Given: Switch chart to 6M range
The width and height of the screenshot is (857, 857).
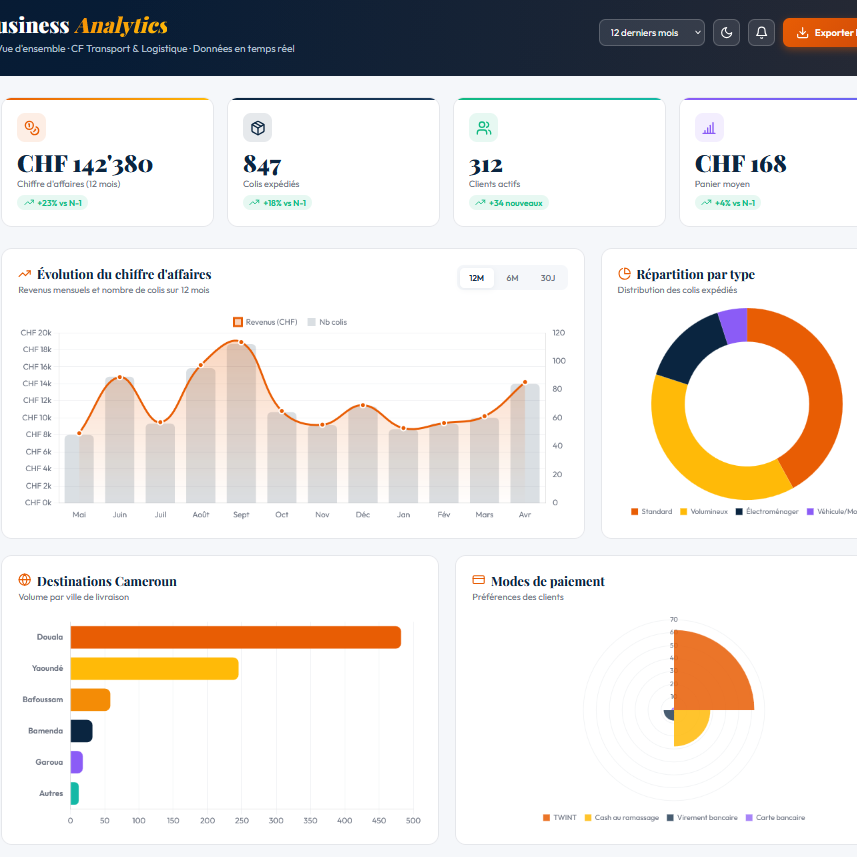Looking at the screenshot, I should [x=512, y=278].
